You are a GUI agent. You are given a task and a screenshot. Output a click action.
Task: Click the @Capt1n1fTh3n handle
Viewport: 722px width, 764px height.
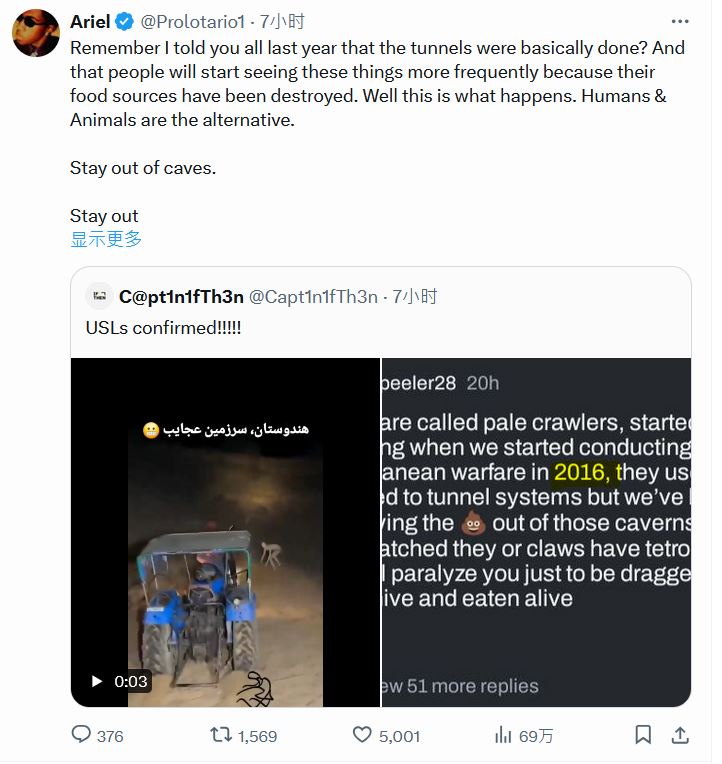[x=313, y=296]
